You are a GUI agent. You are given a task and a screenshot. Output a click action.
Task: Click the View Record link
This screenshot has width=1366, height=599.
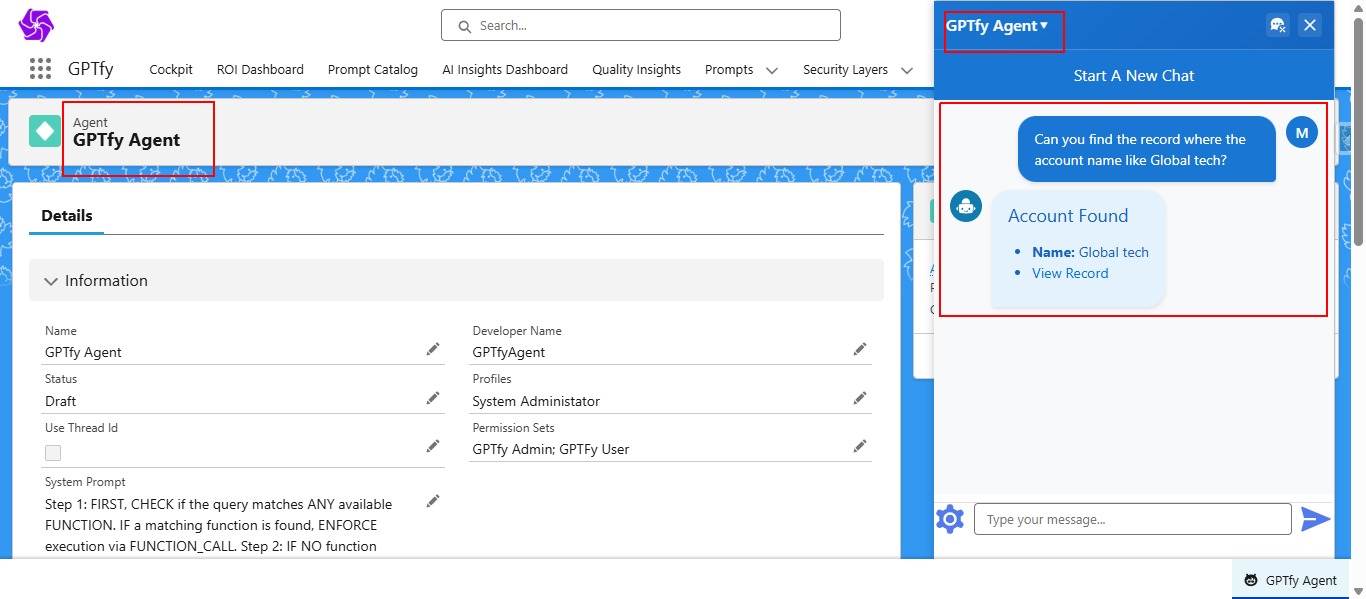[x=1070, y=273]
